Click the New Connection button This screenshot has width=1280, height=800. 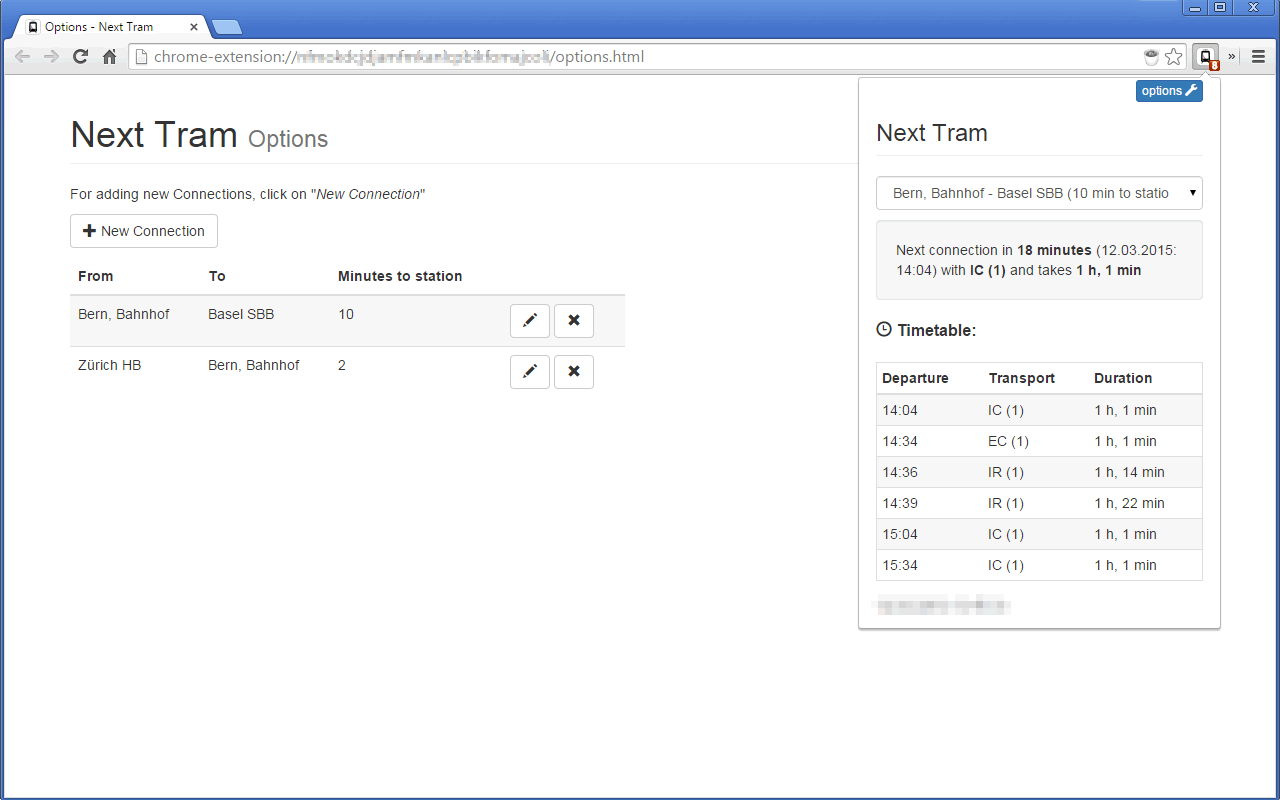tap(144, 231)
